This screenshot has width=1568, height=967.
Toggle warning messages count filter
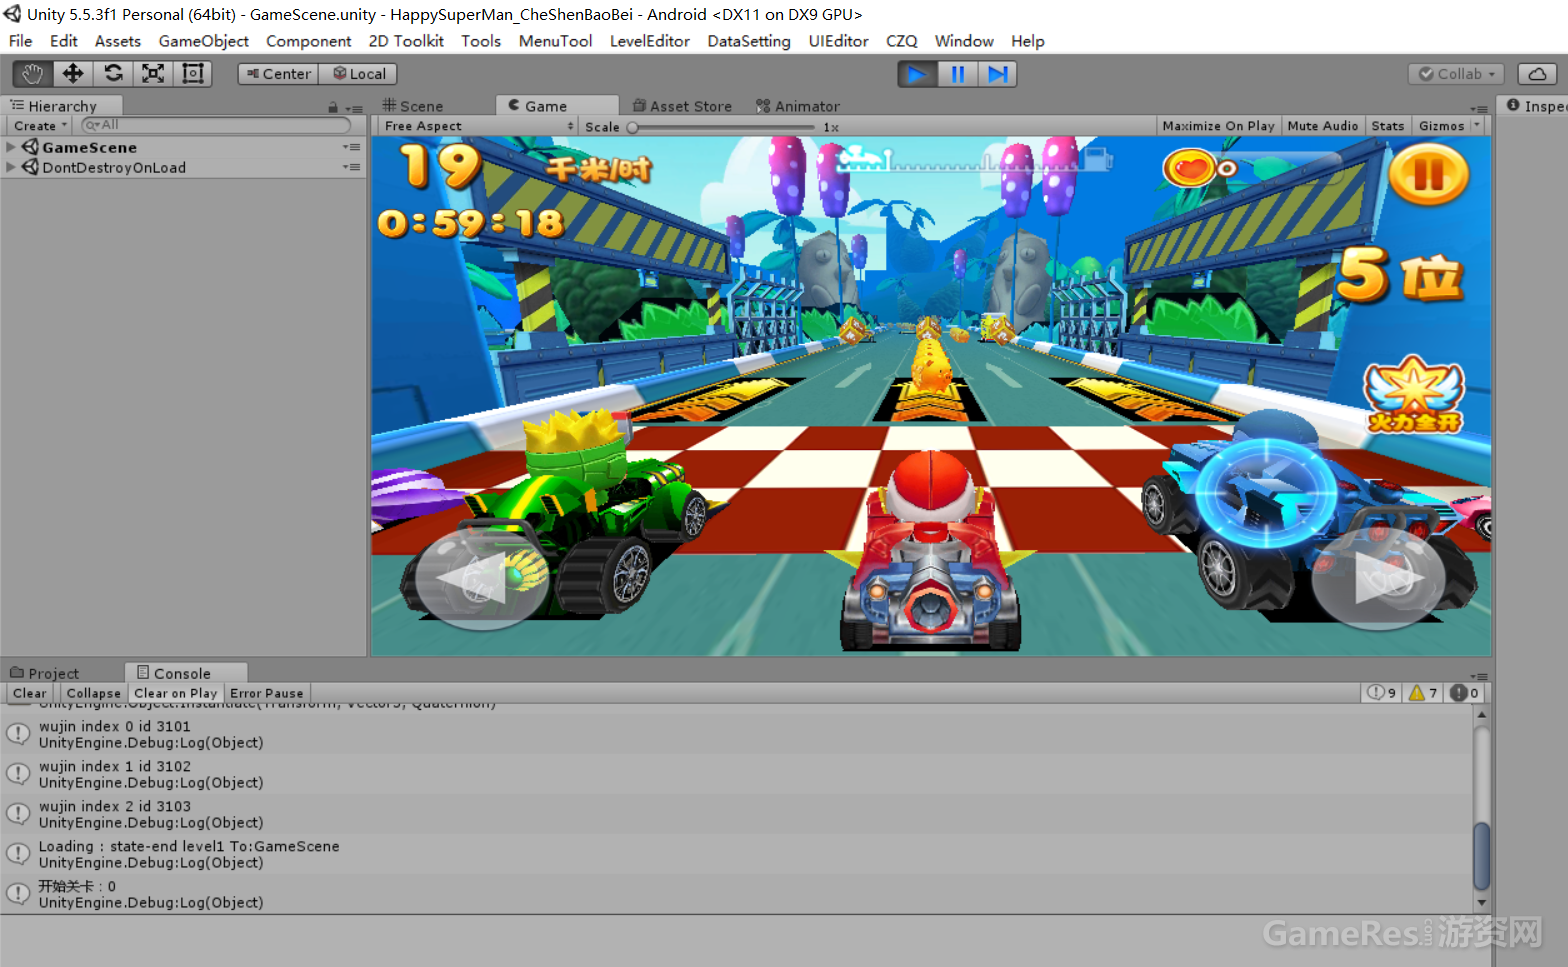tap(1423, 693)
